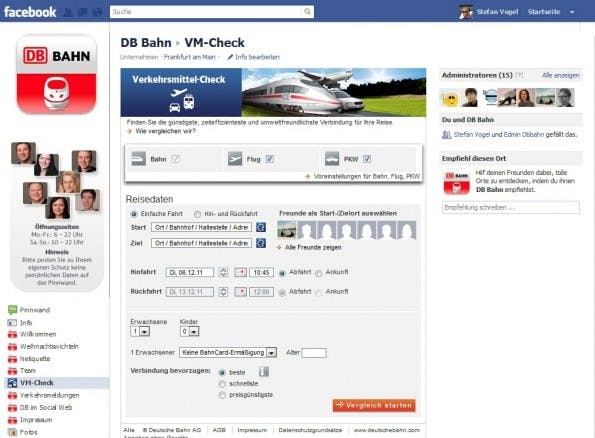Click the Hinfahrt date stepper arrows
The image size is (595, 438).
(x=223, y=272)
